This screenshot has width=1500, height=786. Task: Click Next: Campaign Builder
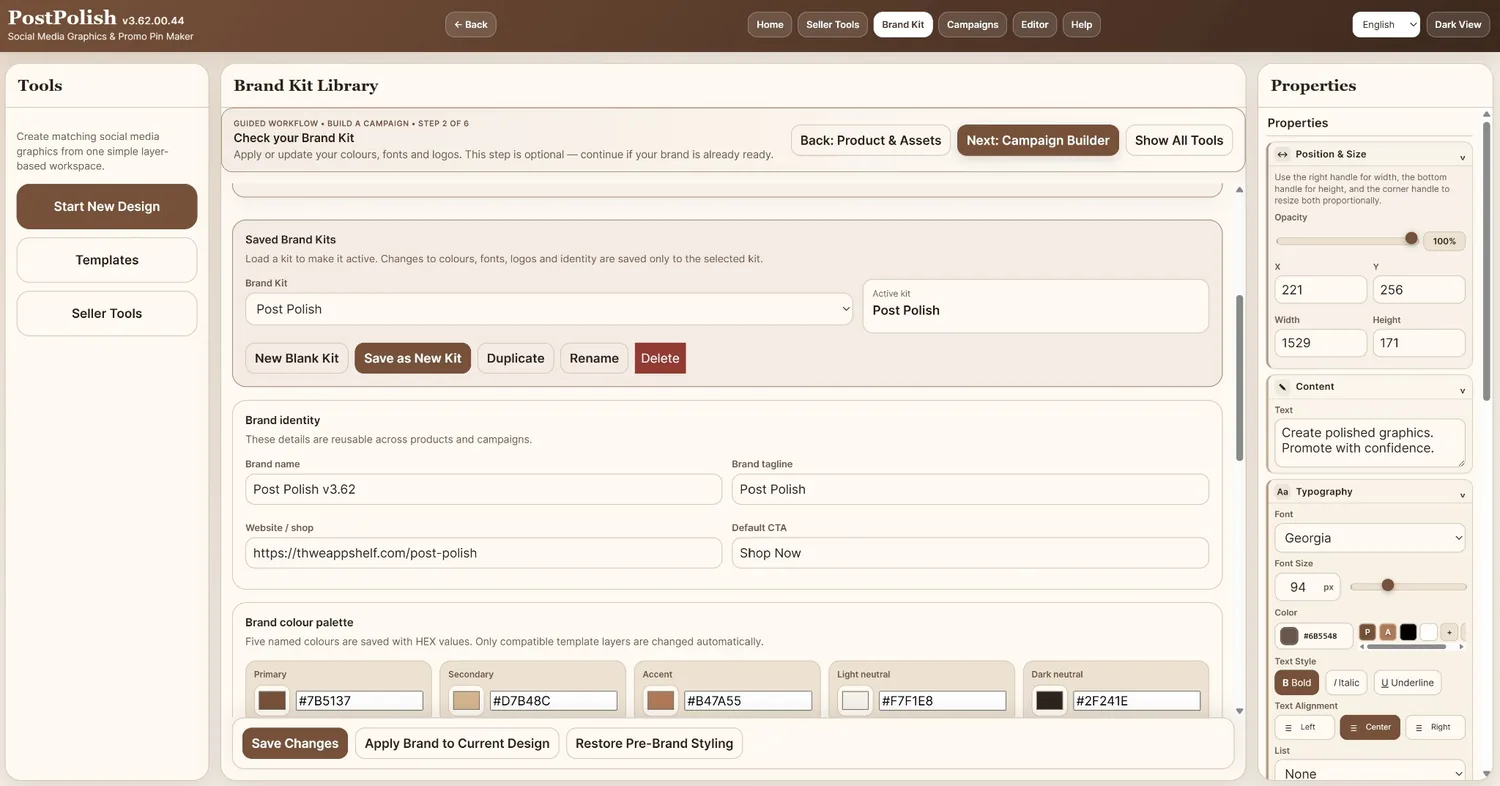coord(1038,140)
